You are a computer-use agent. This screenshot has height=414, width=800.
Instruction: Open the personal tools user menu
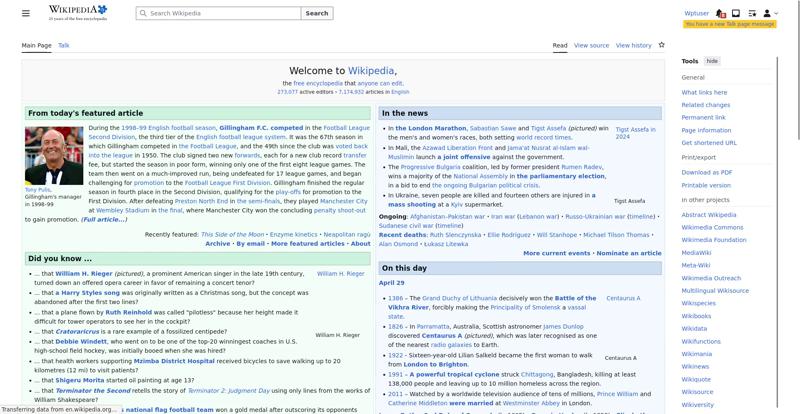768,14
